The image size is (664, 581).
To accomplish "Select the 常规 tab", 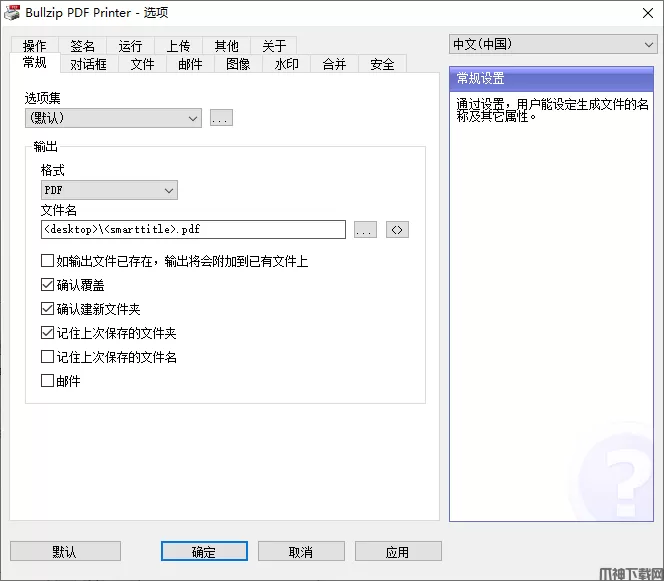I will click(35, 63).
